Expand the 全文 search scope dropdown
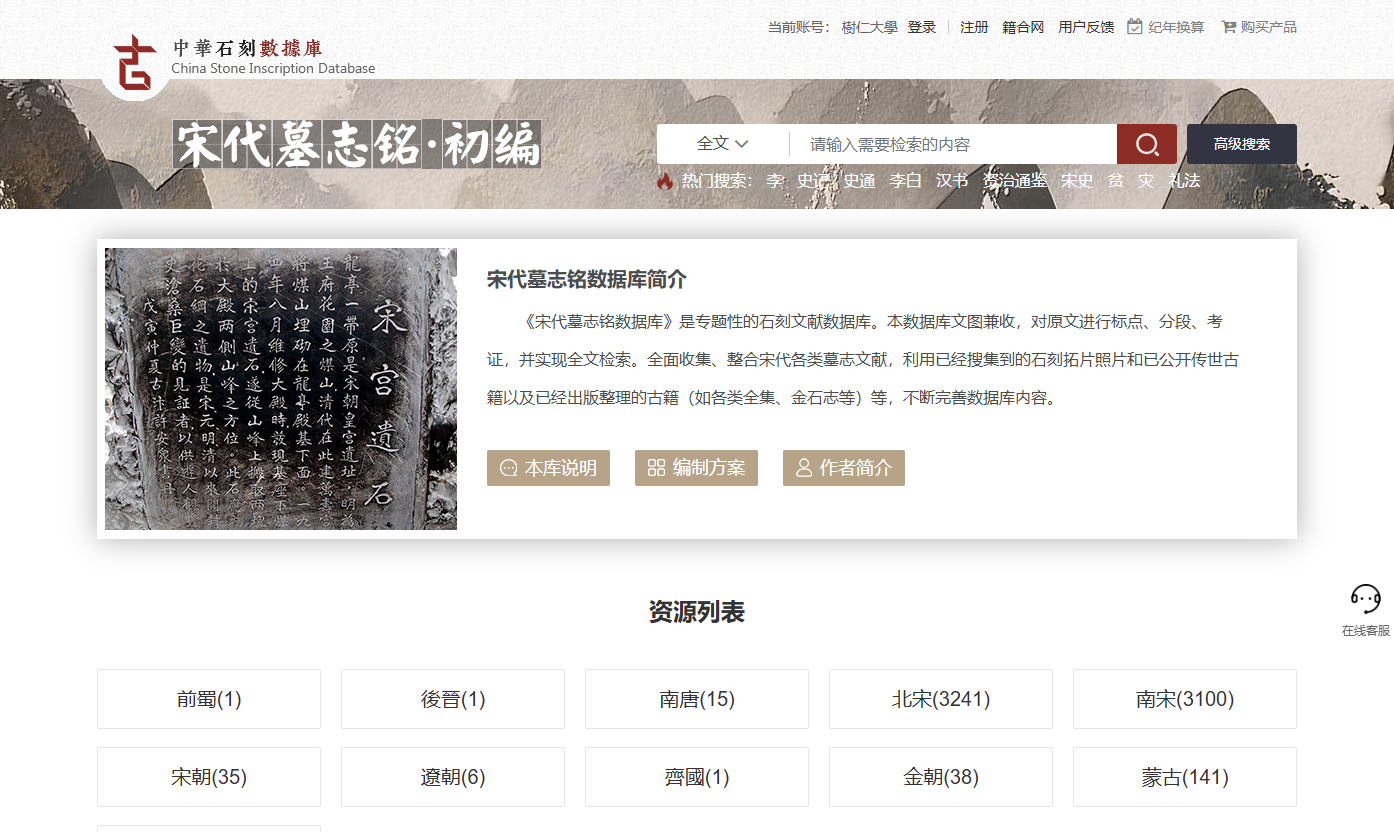The height and width of the screenshot is (832, 1394). tap(722, 144)
